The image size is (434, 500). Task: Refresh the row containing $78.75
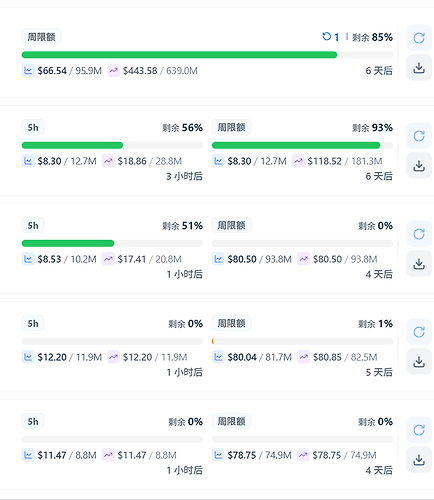(x=419, y=430)
